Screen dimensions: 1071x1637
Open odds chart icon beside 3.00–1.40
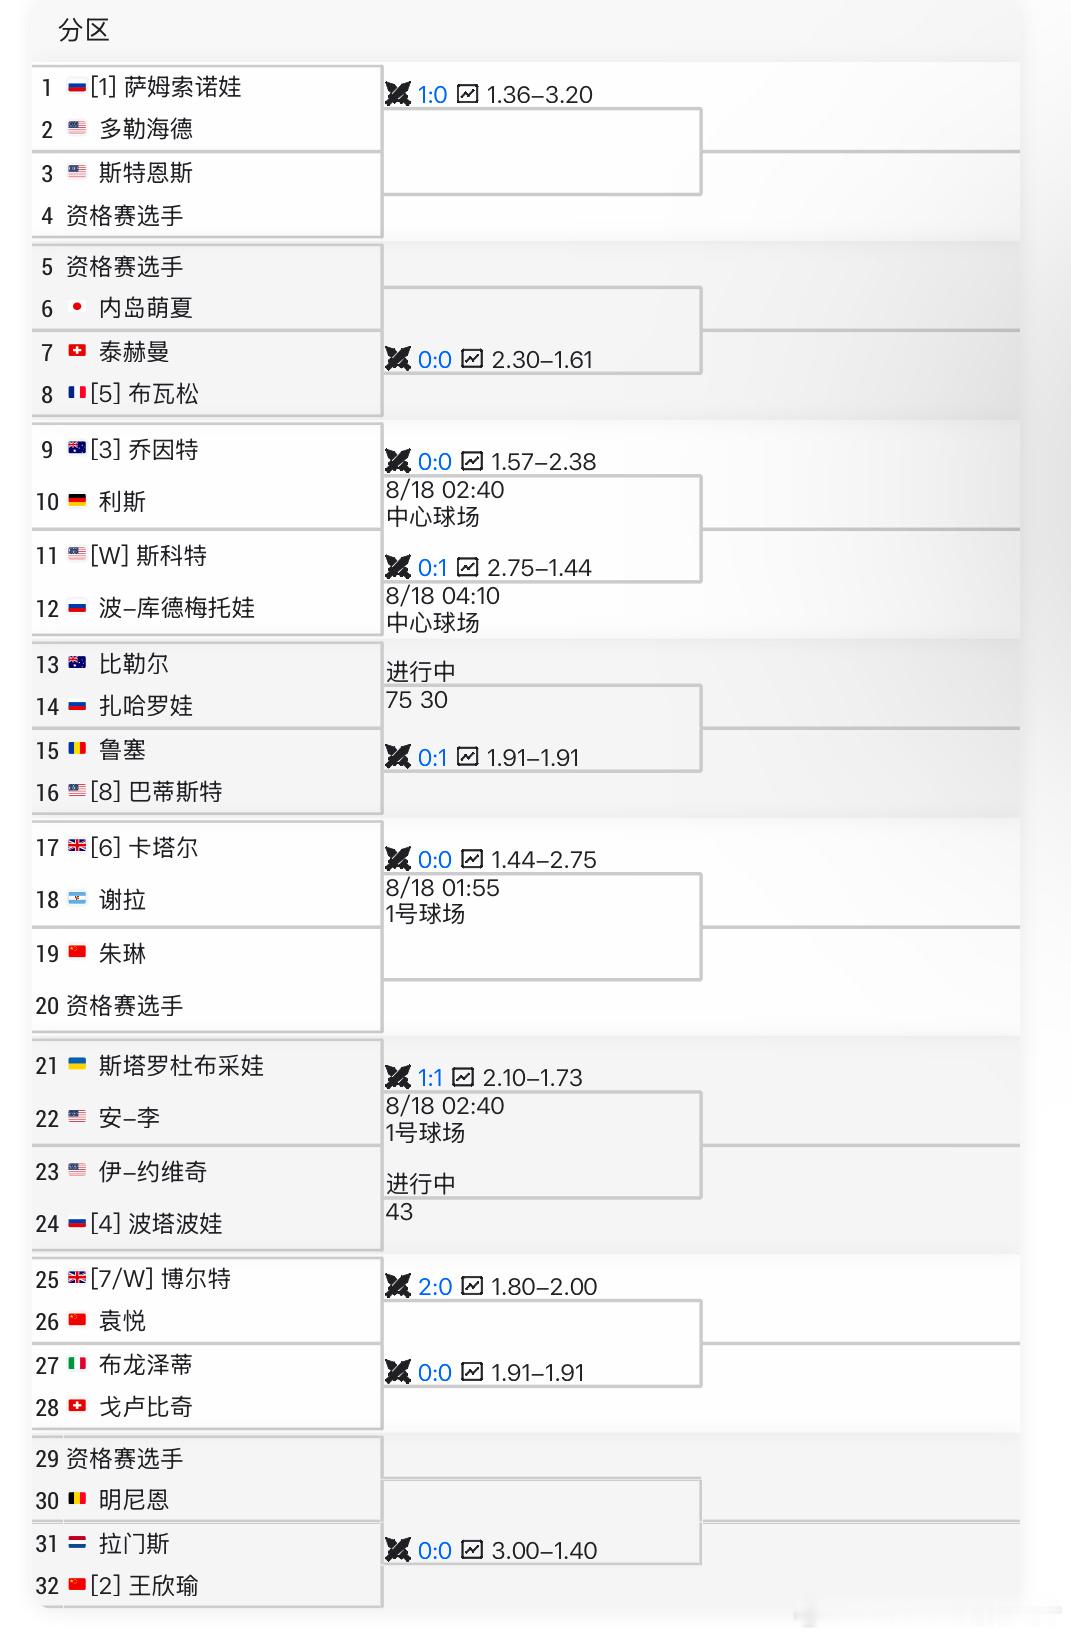click(x=472, y=1550)
